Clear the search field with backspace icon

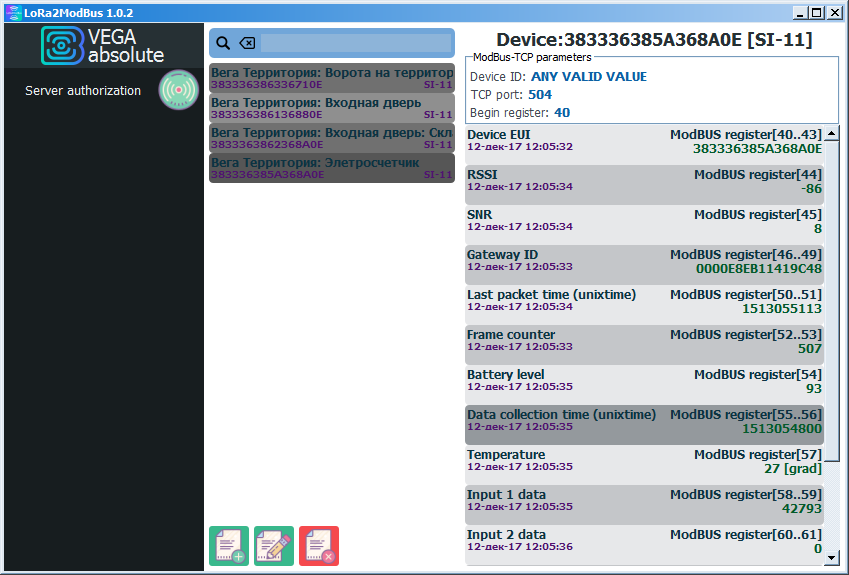[247, 43]
